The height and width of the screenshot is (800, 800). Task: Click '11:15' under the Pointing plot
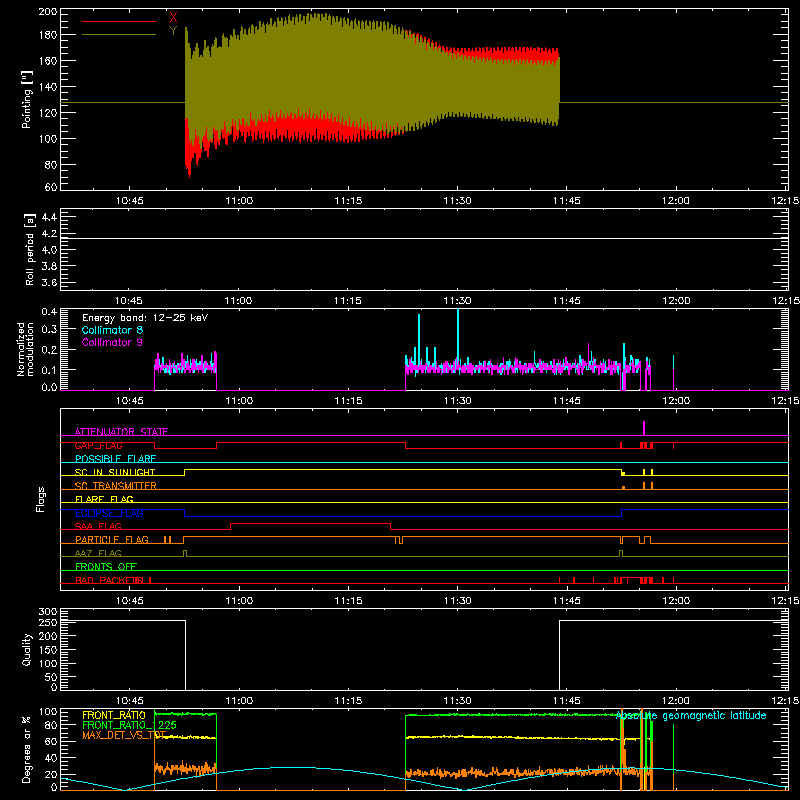(348, 201)
